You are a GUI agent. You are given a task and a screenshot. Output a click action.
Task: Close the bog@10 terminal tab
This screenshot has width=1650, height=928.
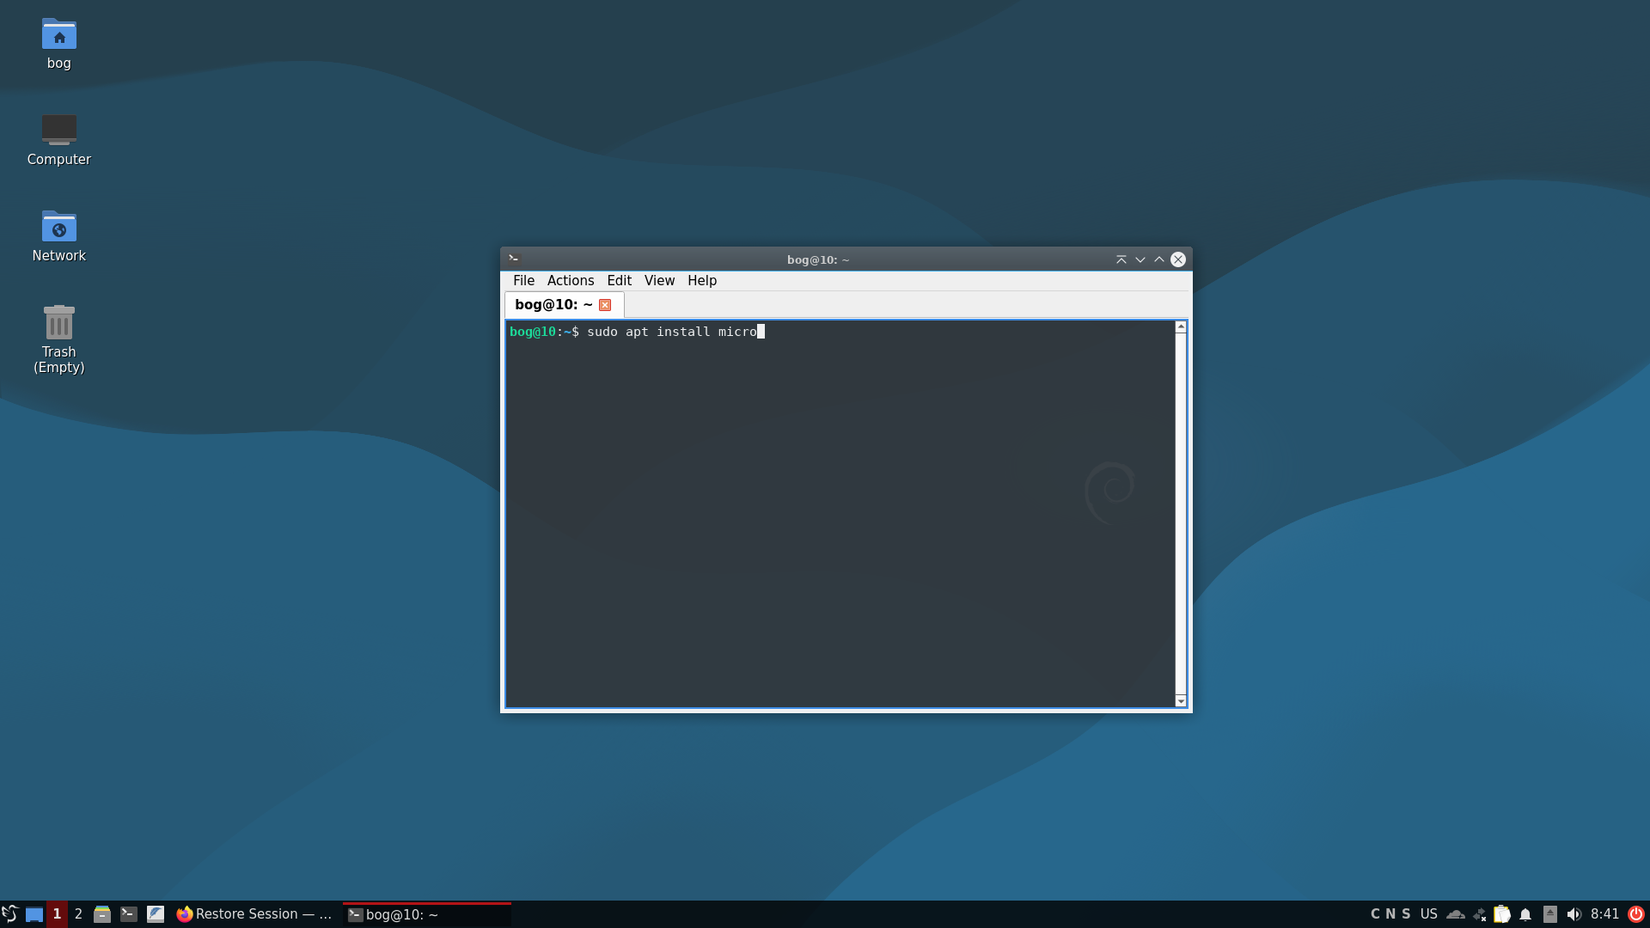click(605, 305)
